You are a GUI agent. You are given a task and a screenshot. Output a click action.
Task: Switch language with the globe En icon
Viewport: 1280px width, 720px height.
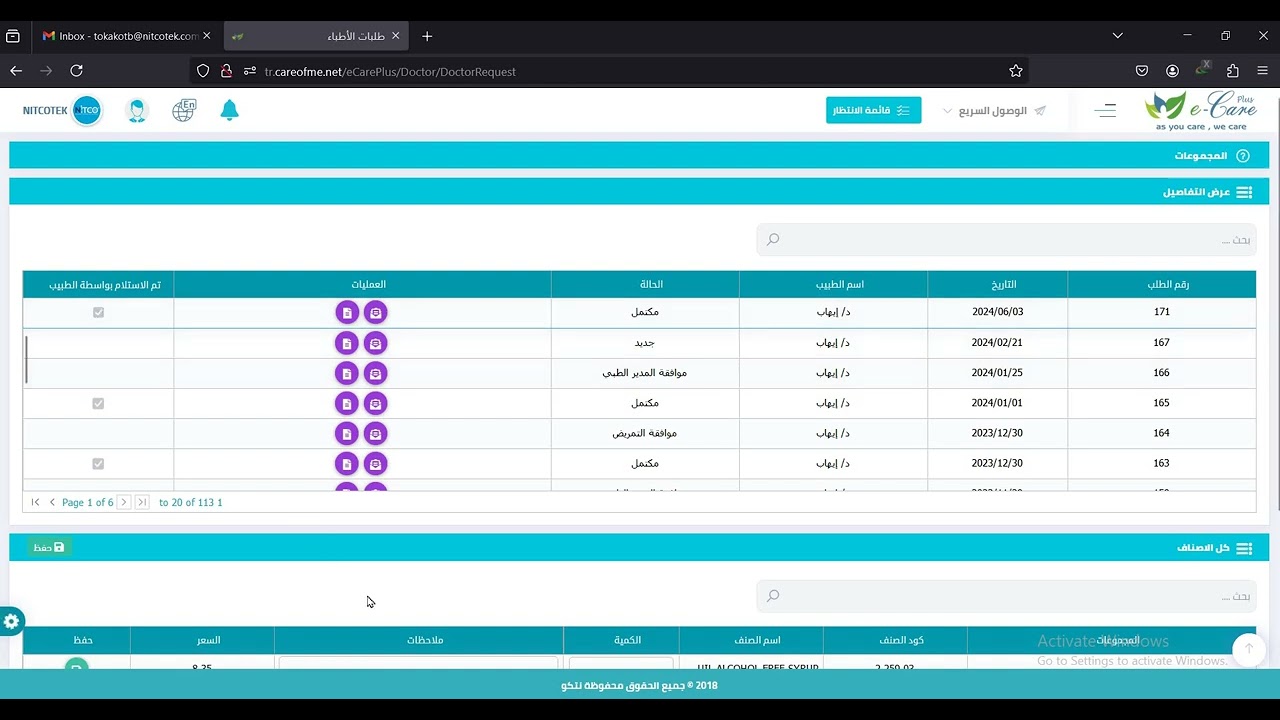click(184, 110)
